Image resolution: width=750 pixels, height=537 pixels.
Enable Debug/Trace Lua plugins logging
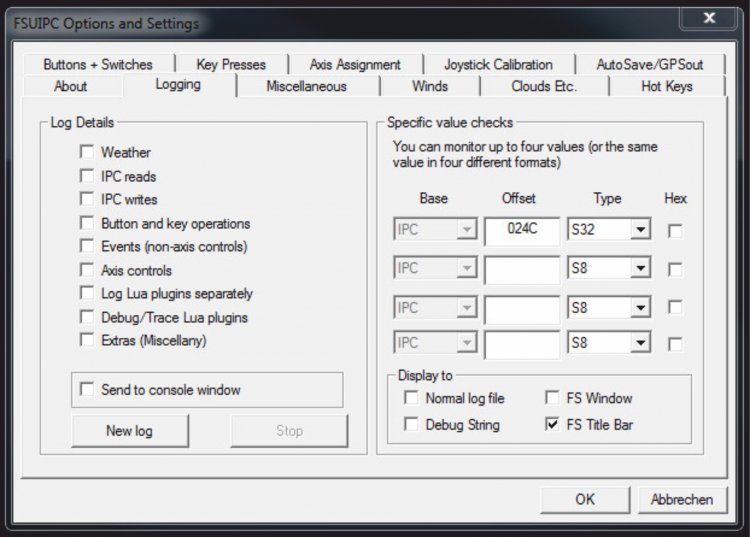click(87, 317)
